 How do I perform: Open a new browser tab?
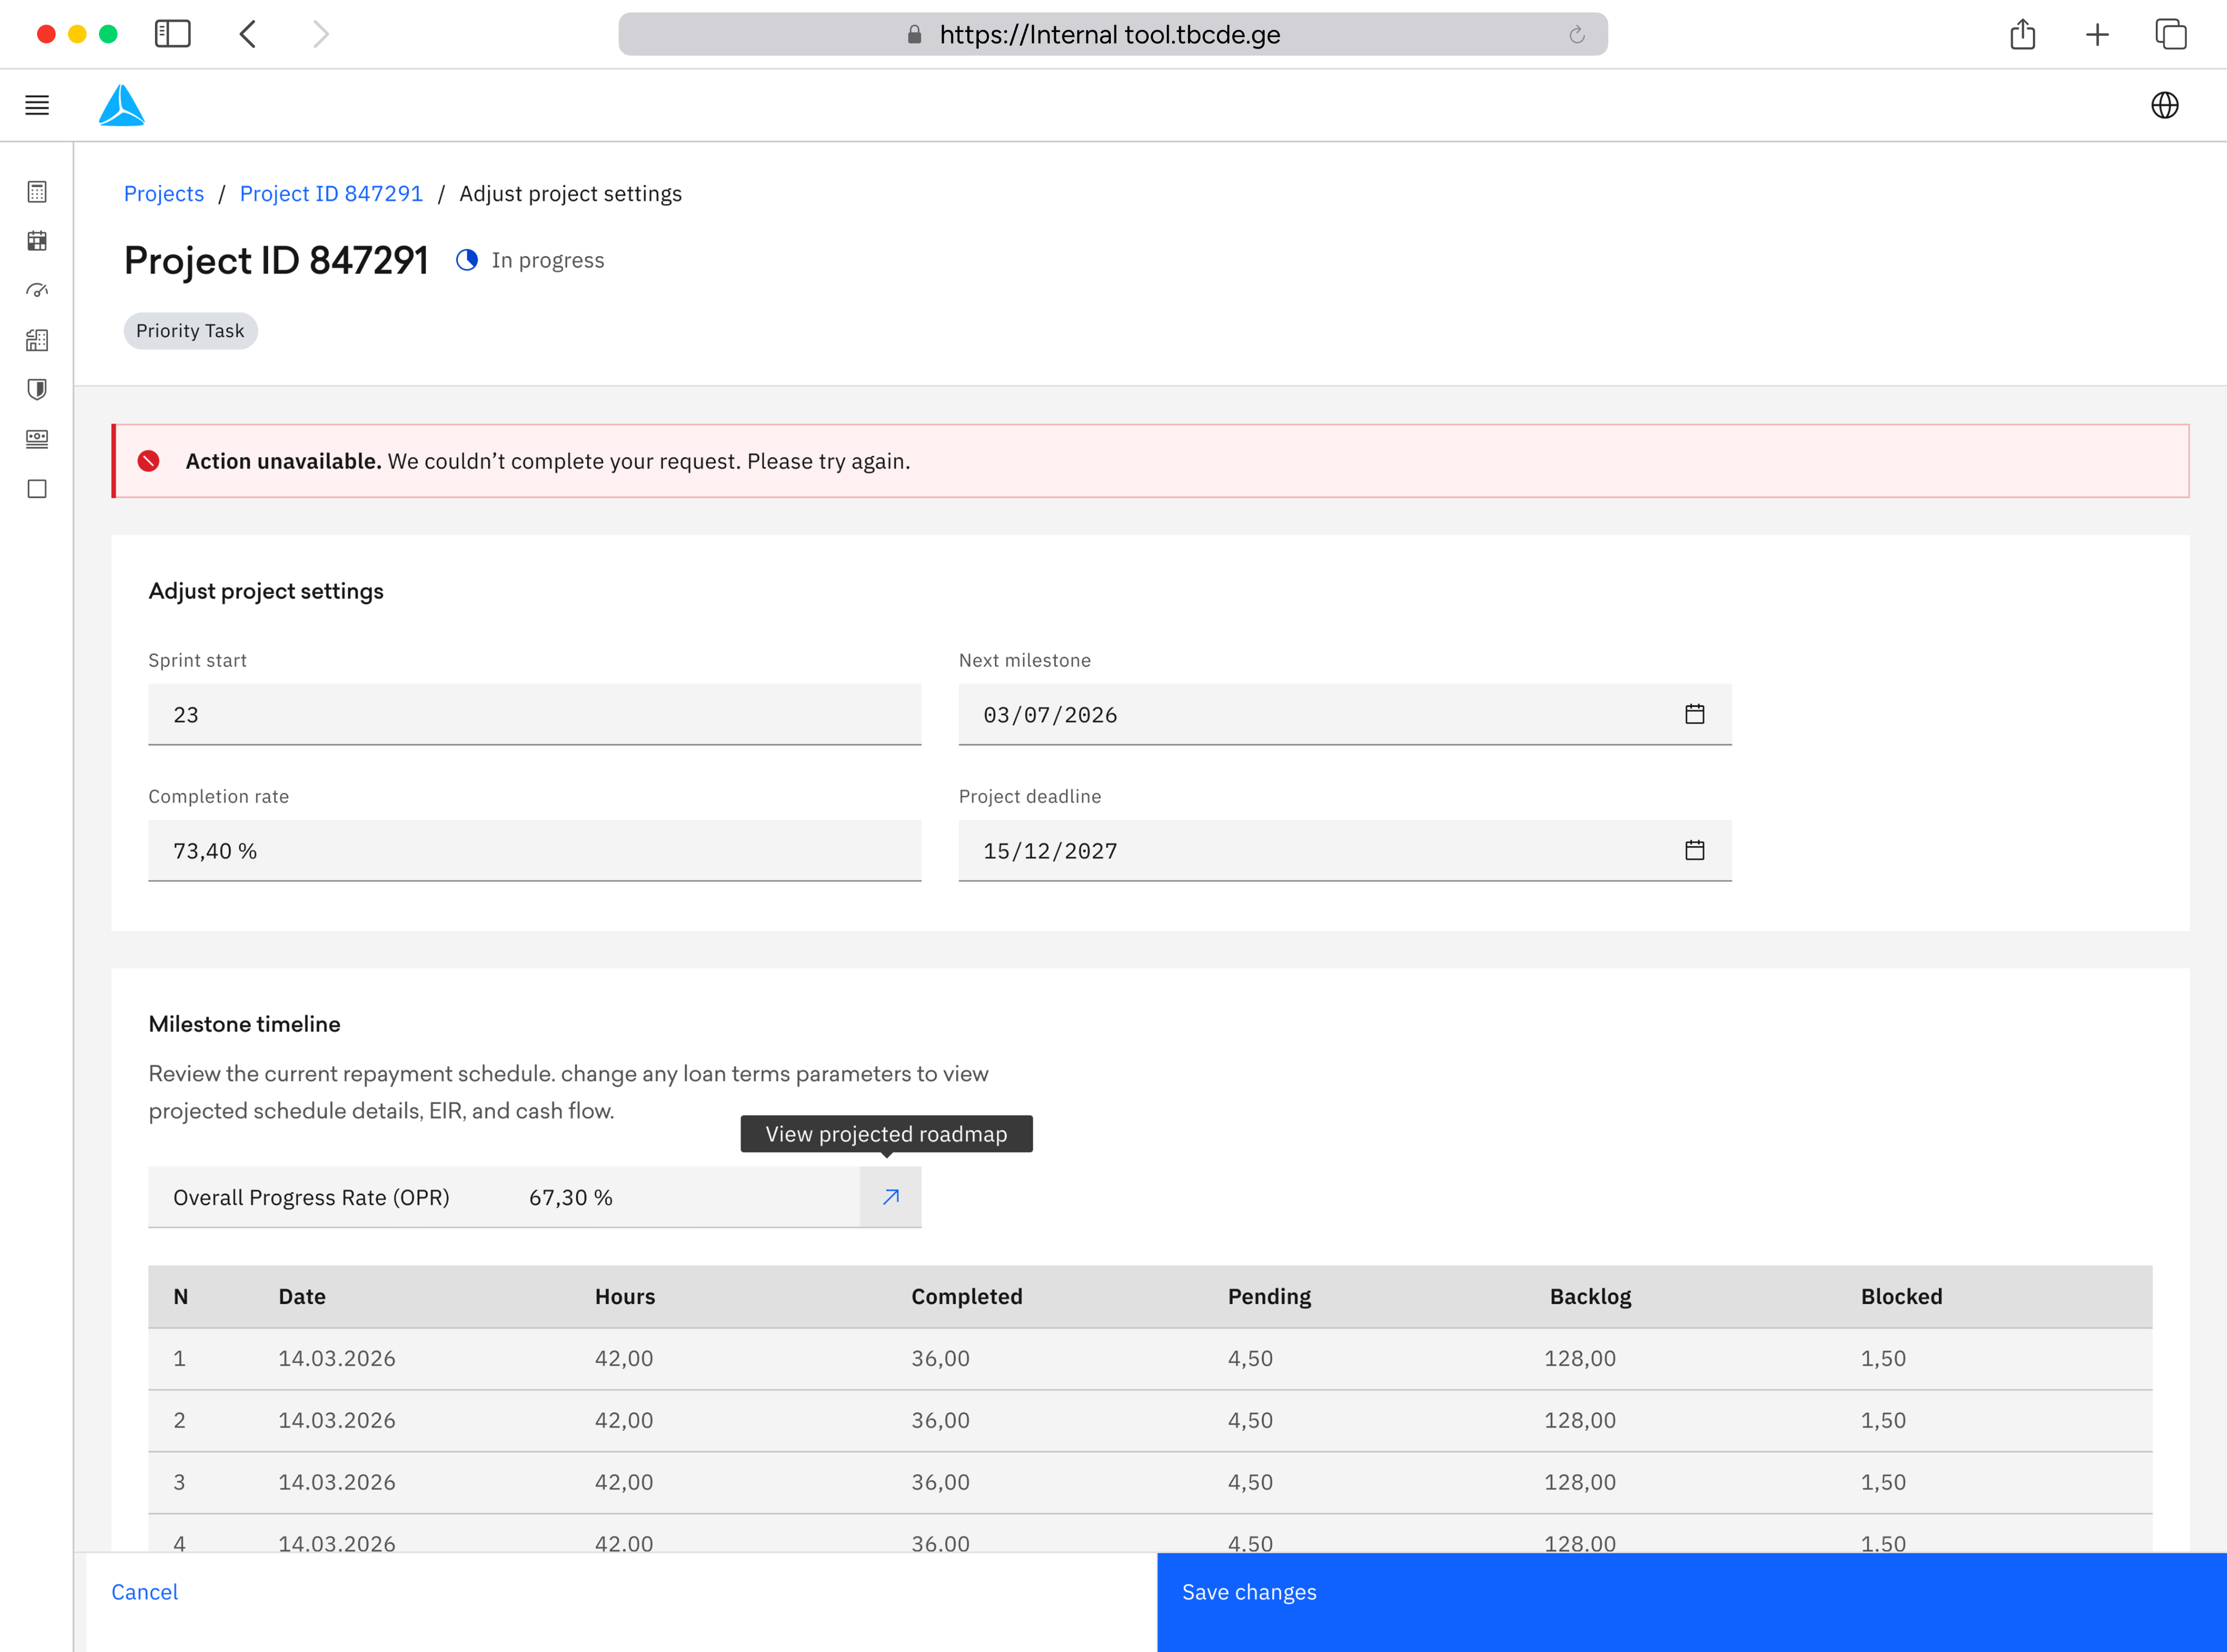tap(2097, 35)
